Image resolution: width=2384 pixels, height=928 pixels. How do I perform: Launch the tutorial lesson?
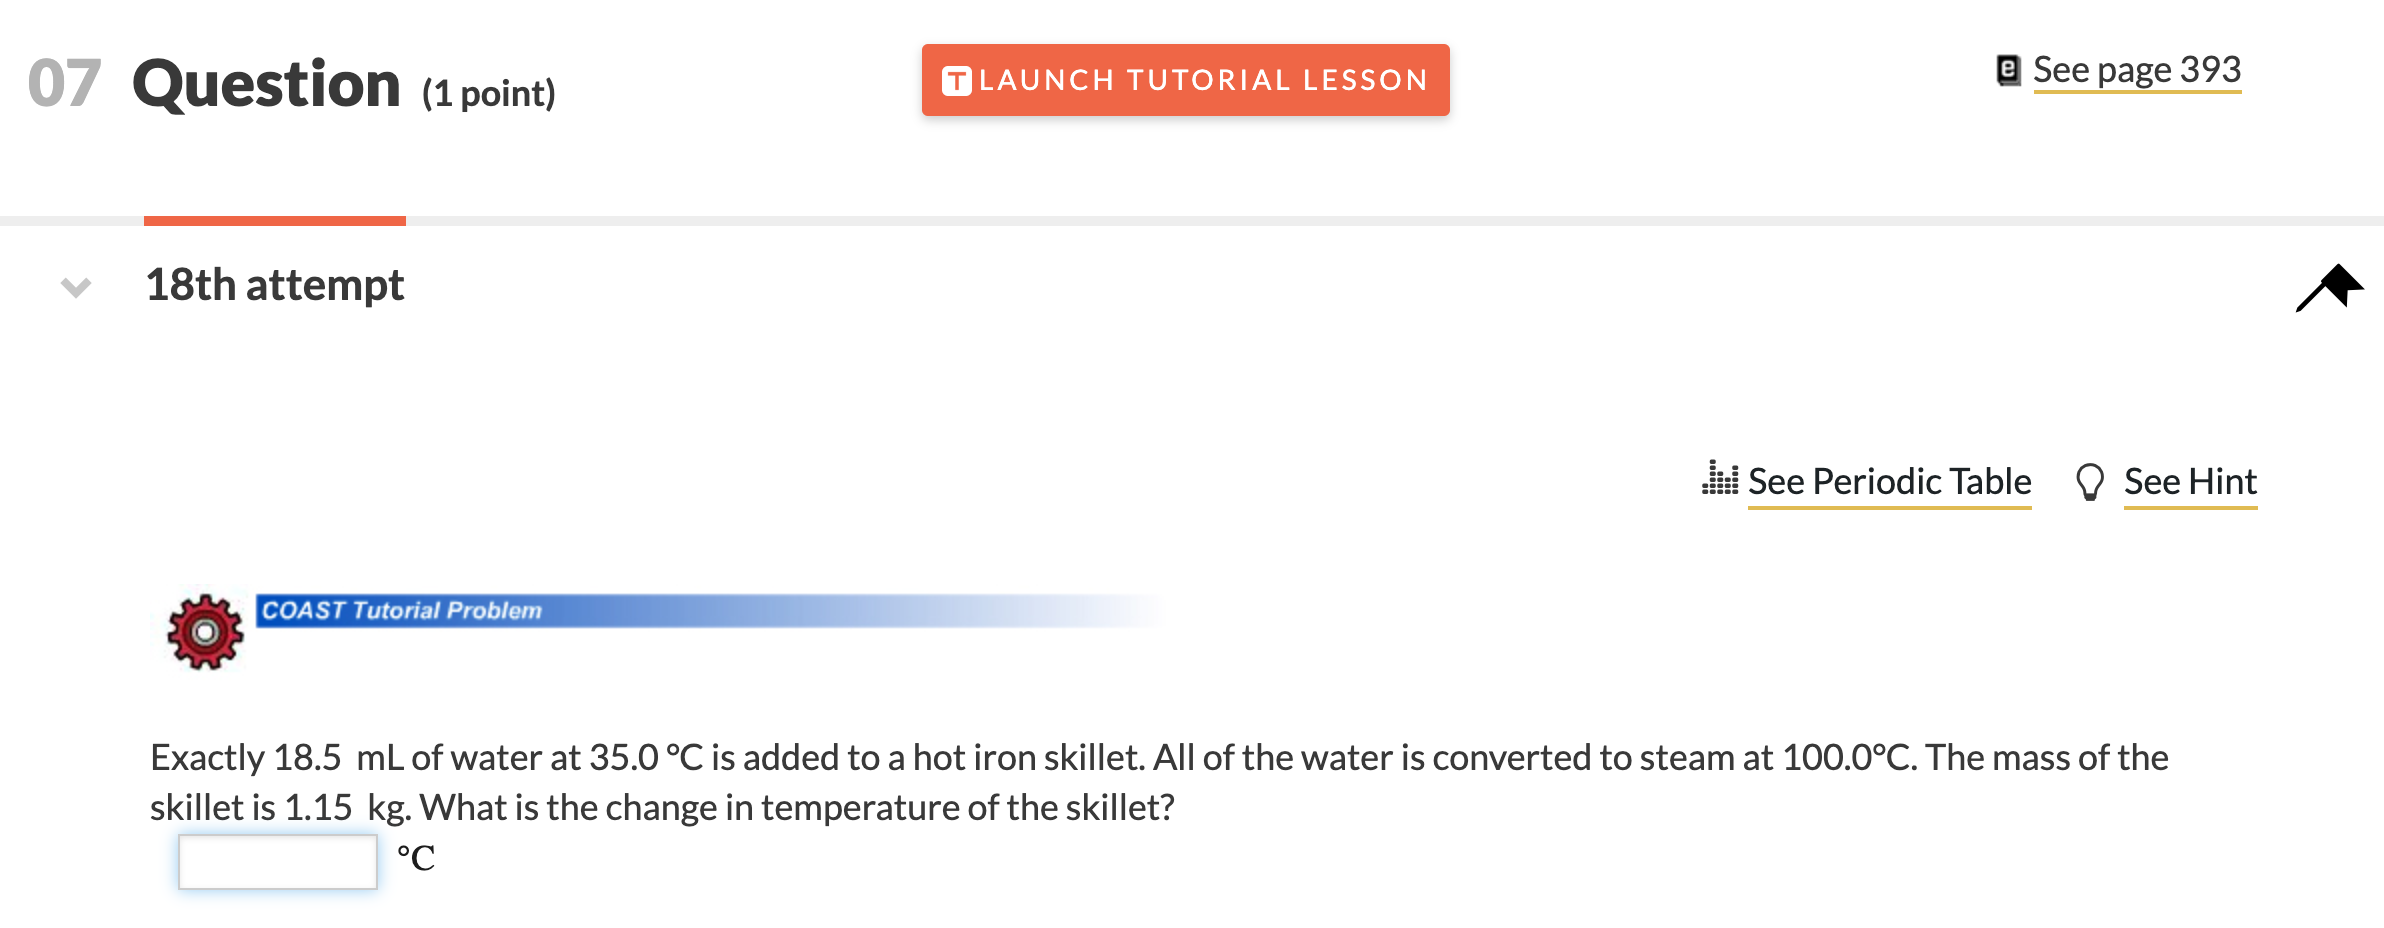[x=1186, y=81]
